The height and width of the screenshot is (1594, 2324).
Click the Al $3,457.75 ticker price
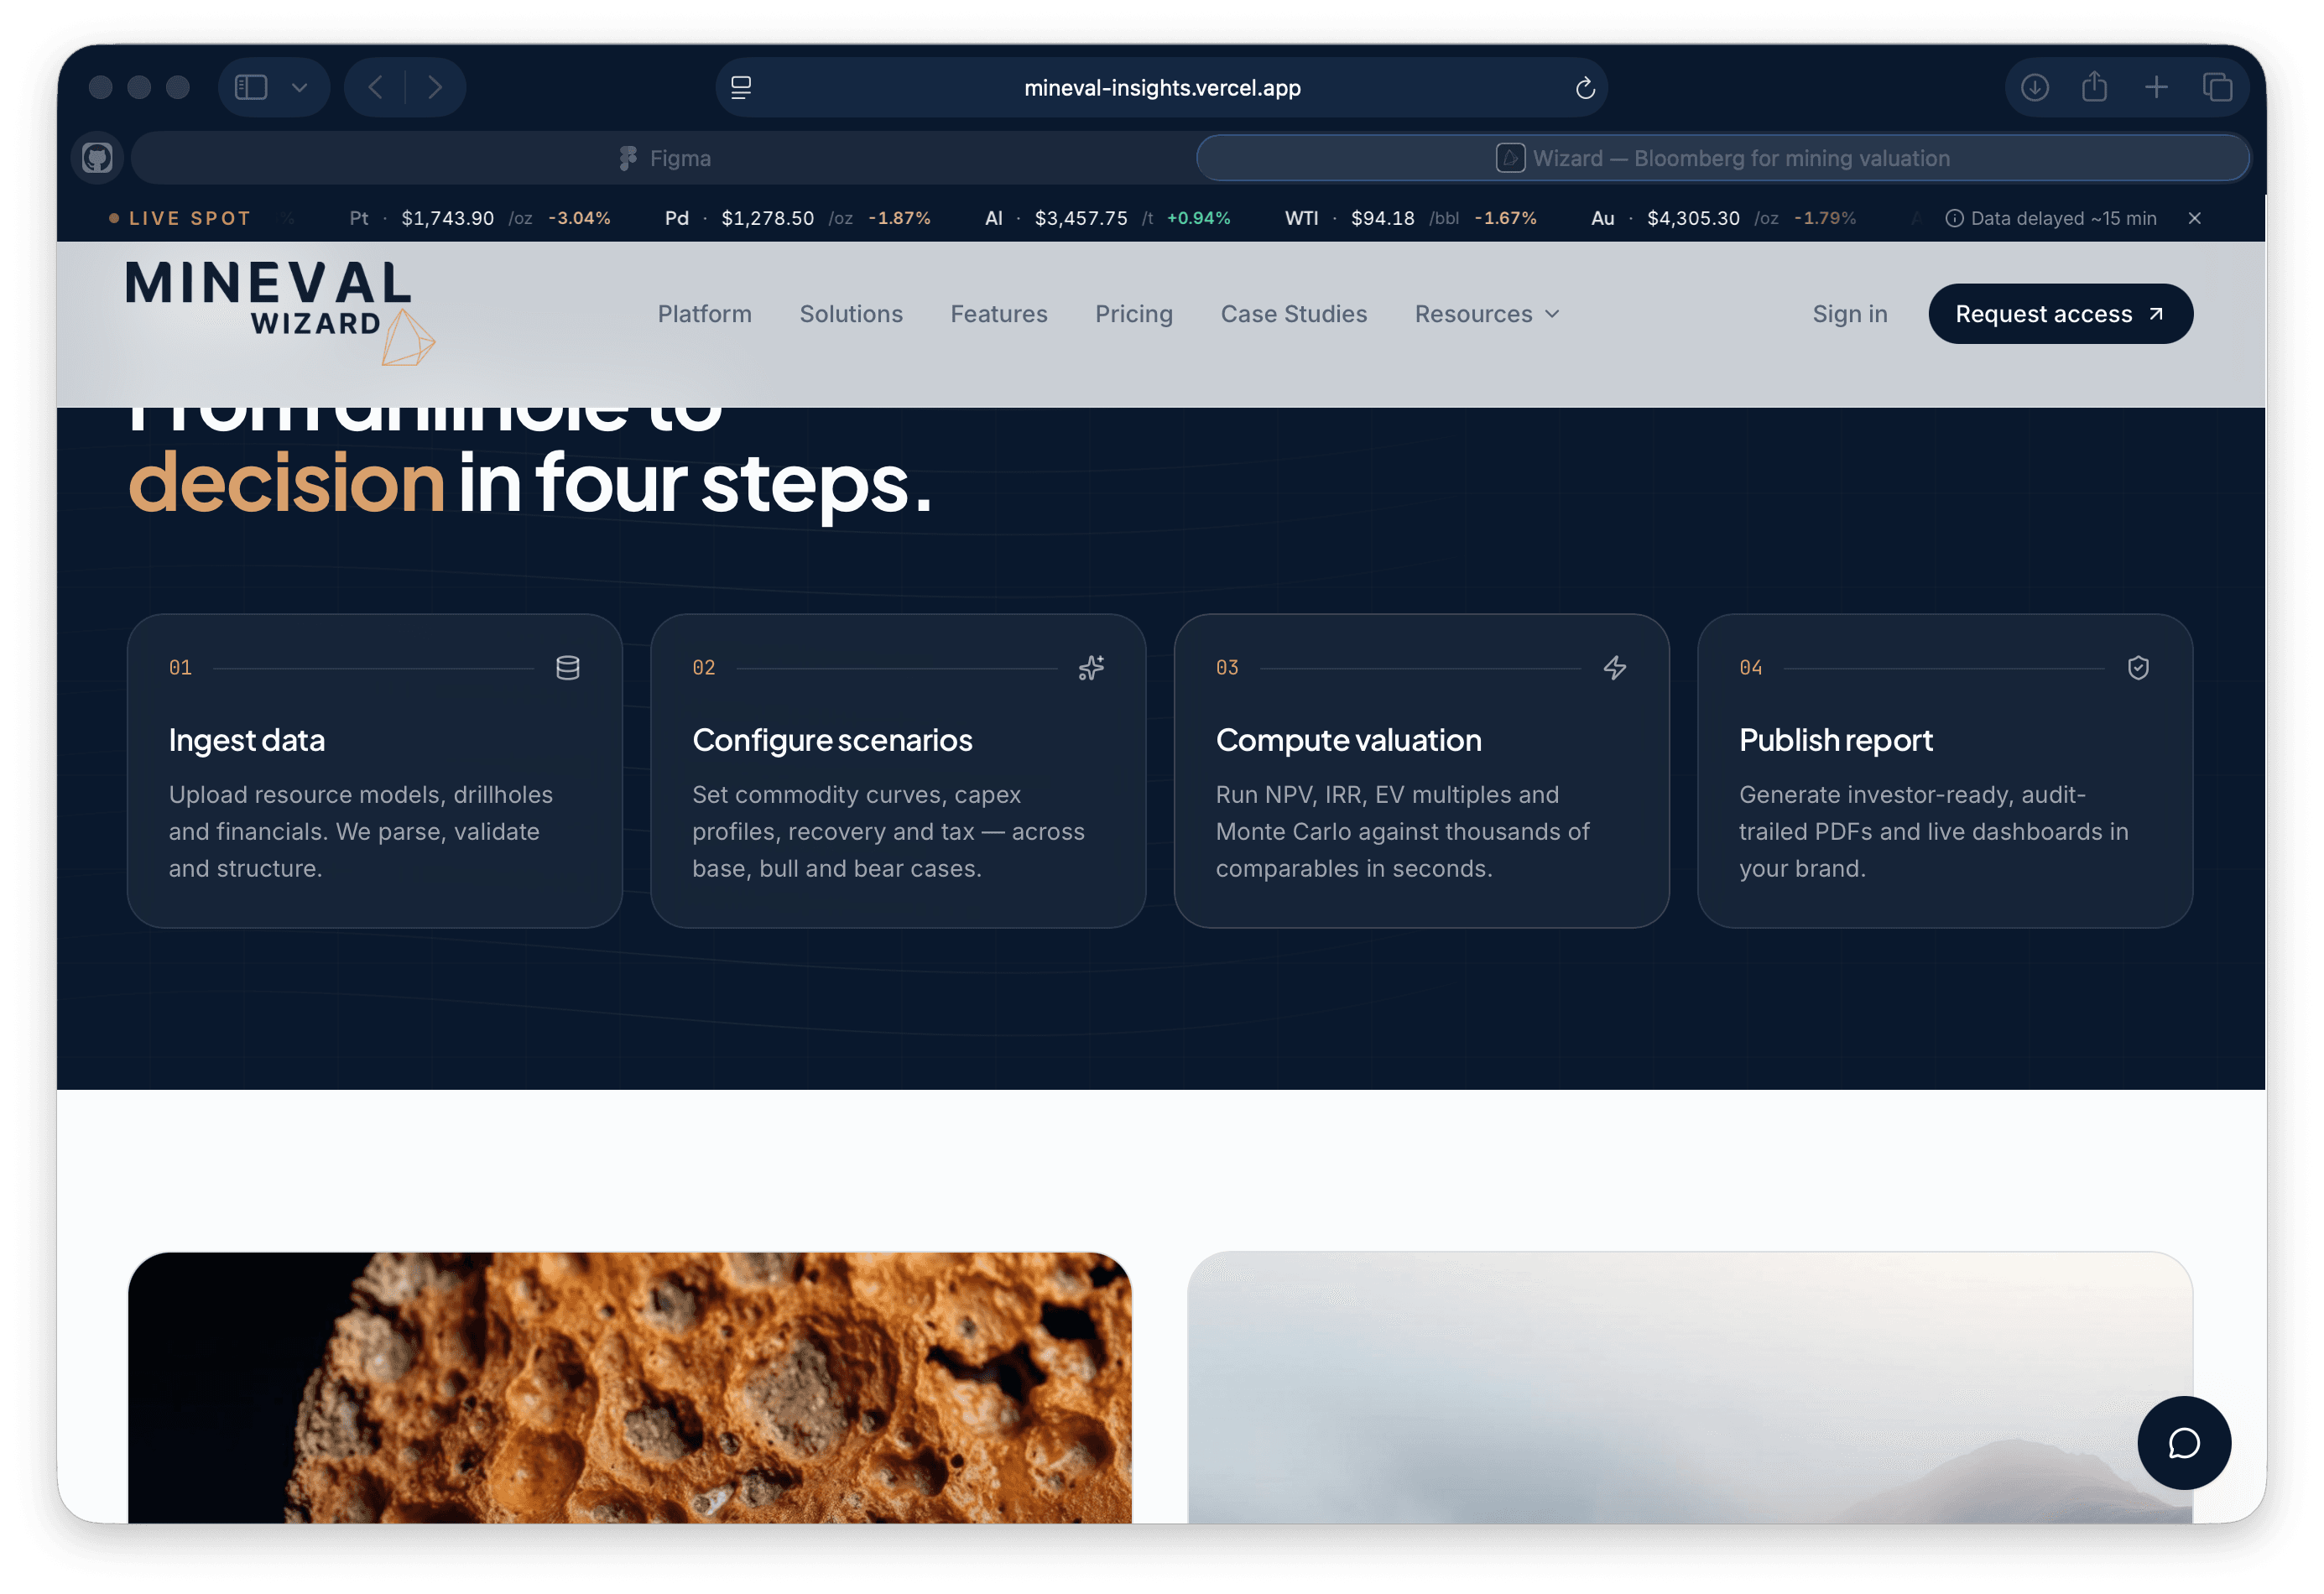click(x=1080, y=218)
